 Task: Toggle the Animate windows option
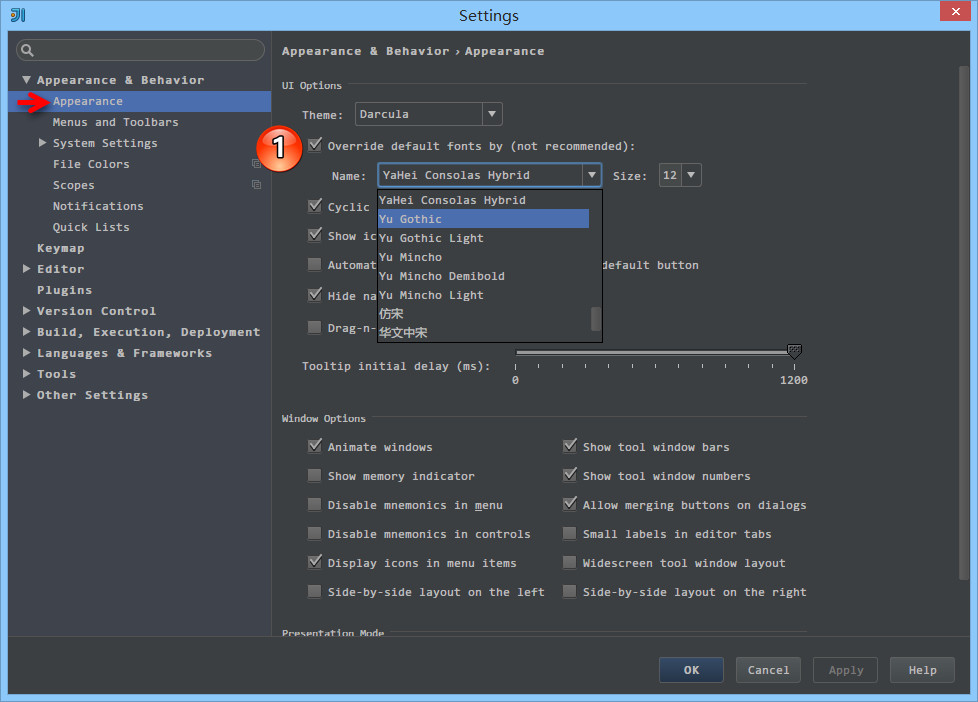coord(314,446)
